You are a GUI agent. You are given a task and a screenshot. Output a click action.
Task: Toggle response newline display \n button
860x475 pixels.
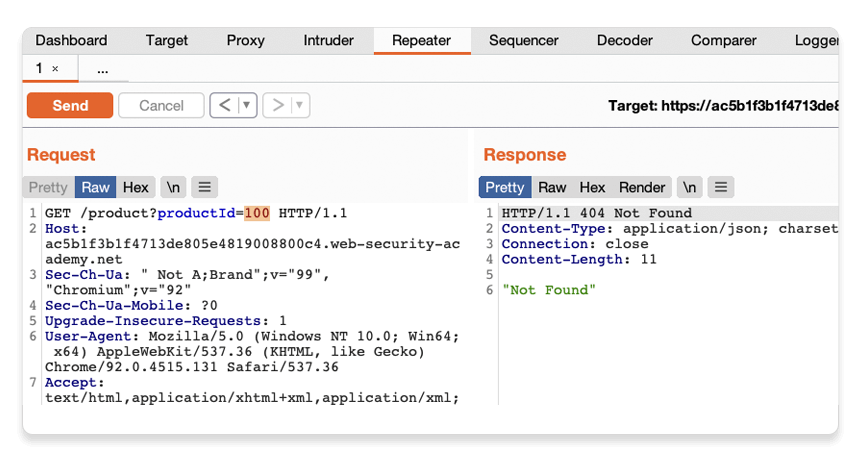point(690,187)
